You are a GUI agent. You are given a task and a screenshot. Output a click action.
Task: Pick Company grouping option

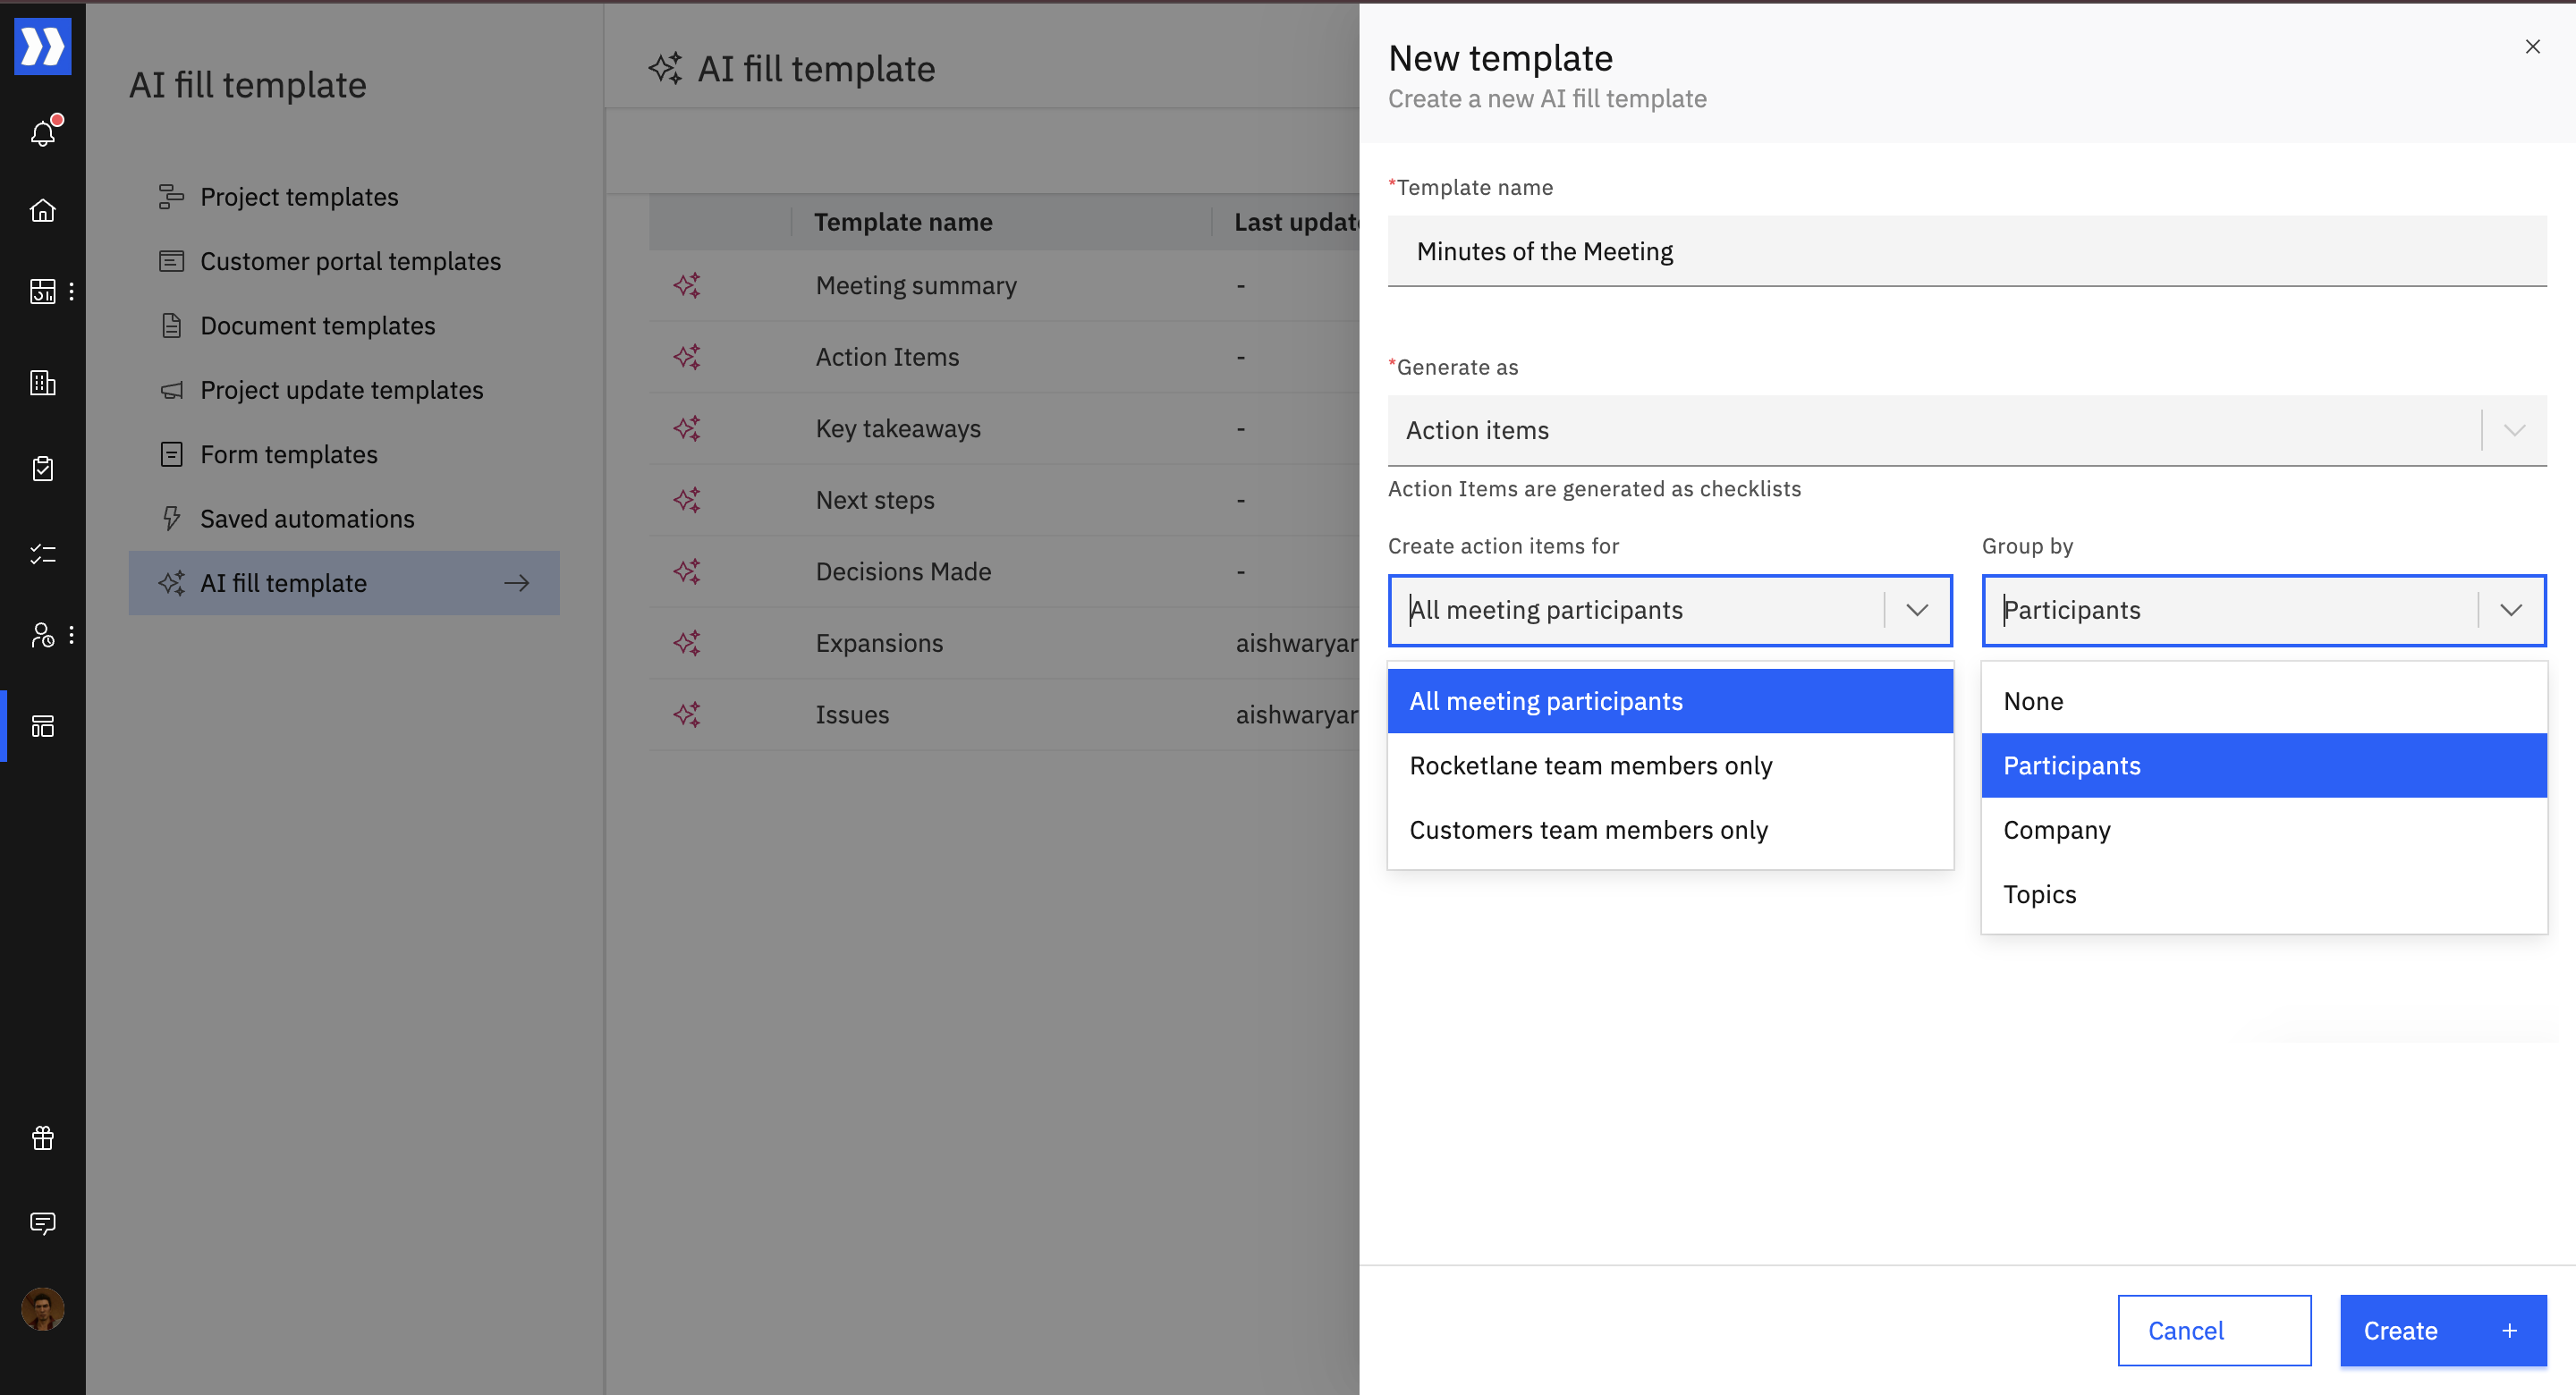tap(2057, 830)
